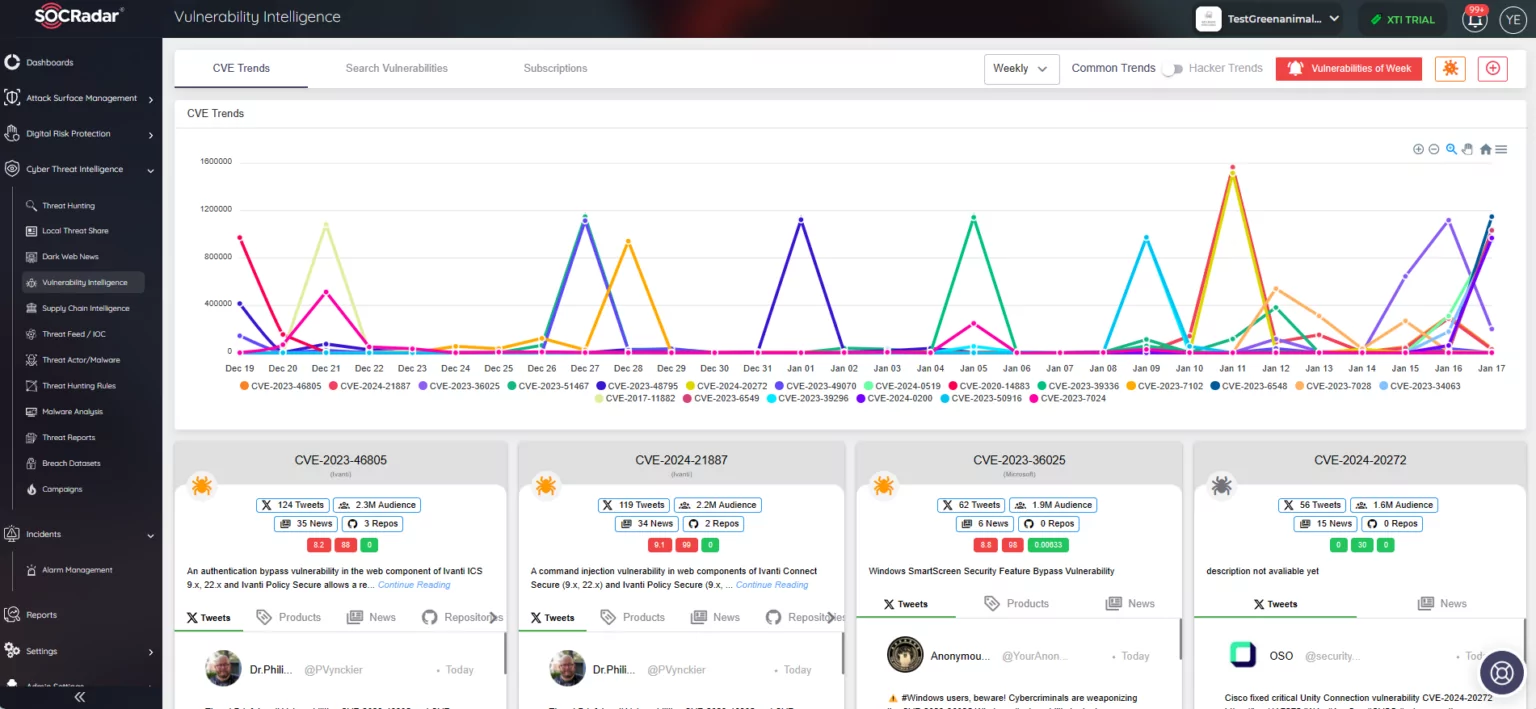
Task: Show more tabs arrow on CVE-2024-21887 card
Action: pos(831,617)
